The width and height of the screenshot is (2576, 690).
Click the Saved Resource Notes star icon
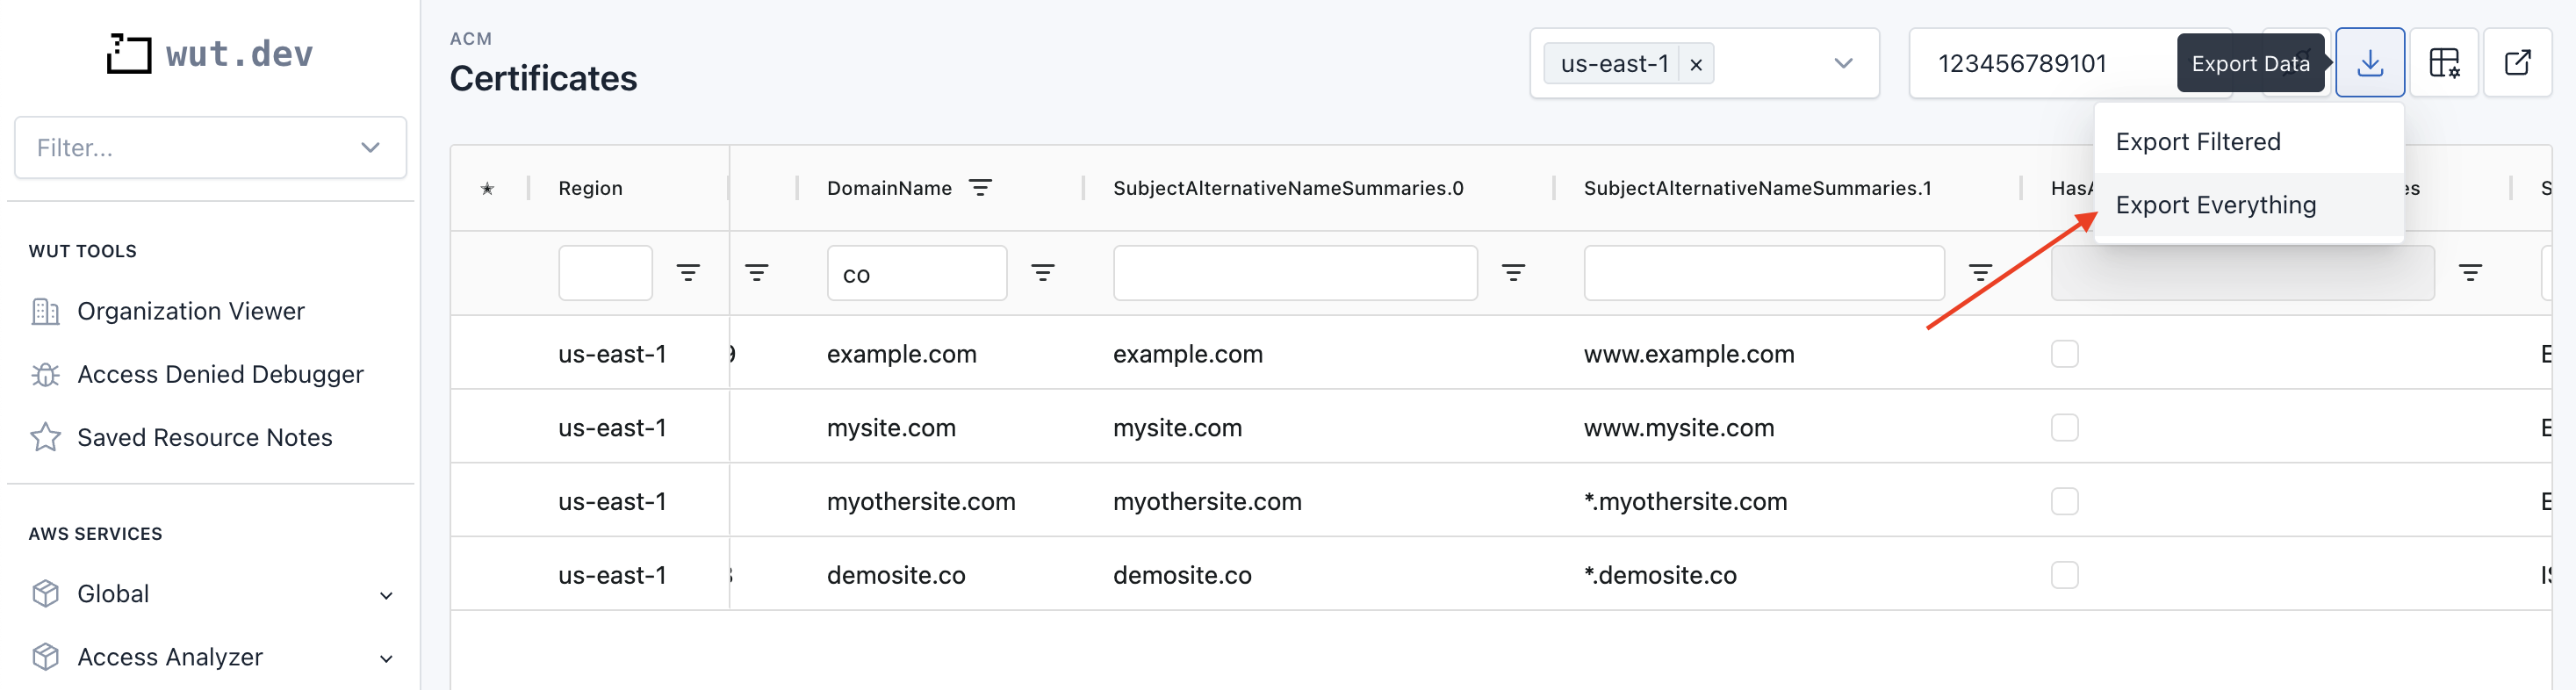click(45, 438)
